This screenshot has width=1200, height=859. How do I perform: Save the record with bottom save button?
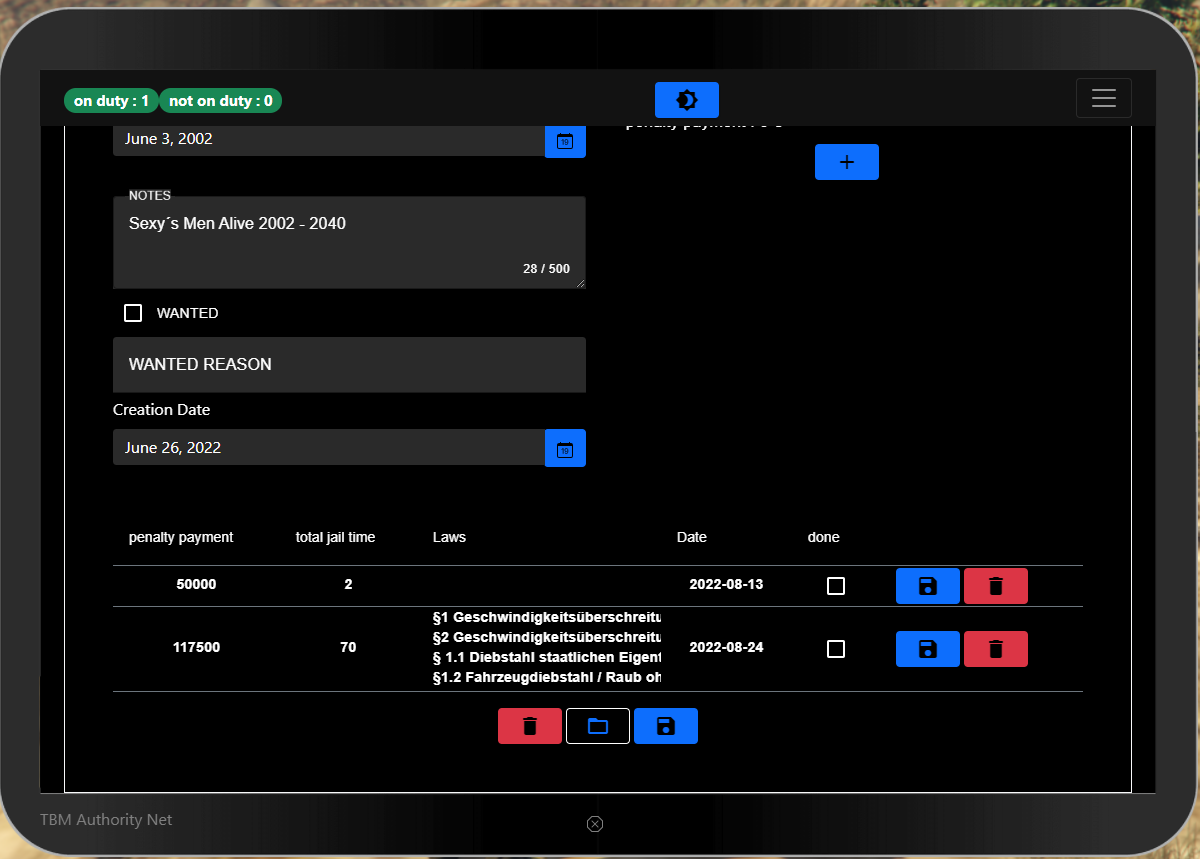tap(666, 726)
